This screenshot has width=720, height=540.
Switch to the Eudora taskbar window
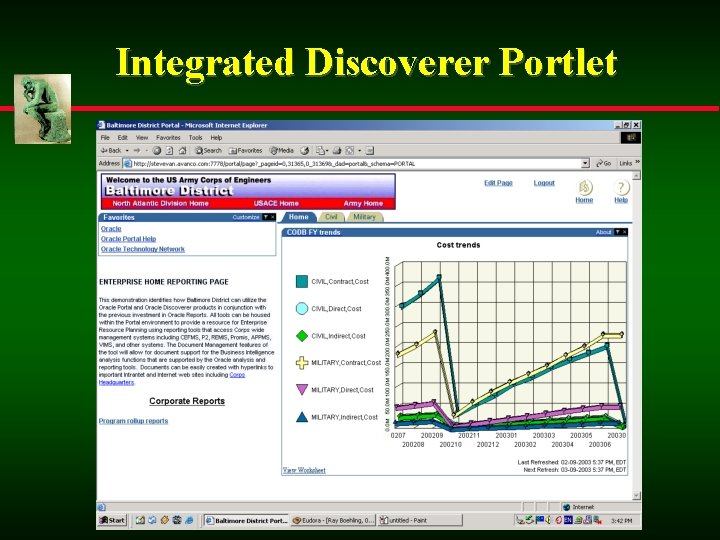pos(333,520)
